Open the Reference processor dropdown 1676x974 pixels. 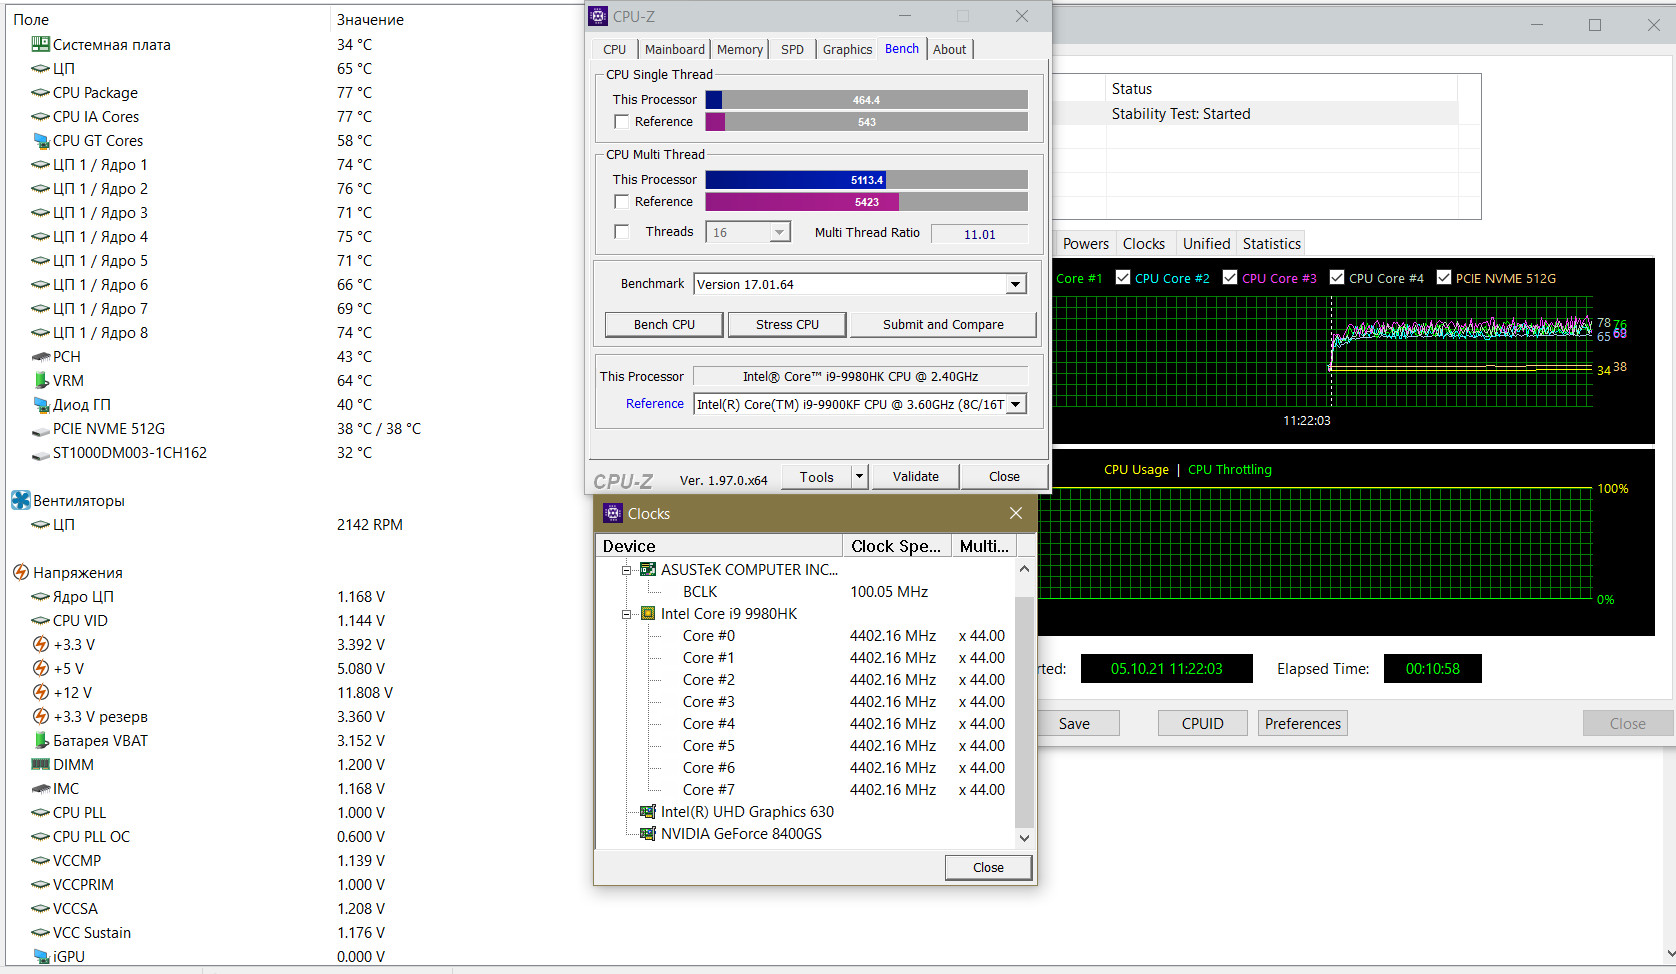coord(1016,404)
